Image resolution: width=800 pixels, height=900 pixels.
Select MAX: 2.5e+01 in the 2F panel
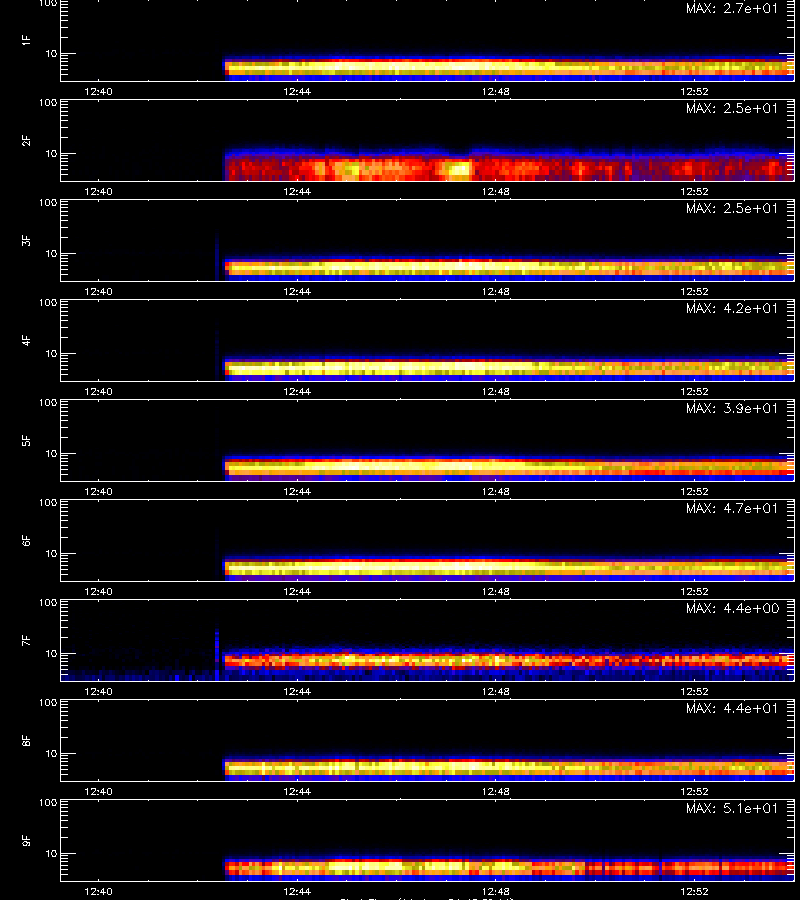[x=732, y=108]
